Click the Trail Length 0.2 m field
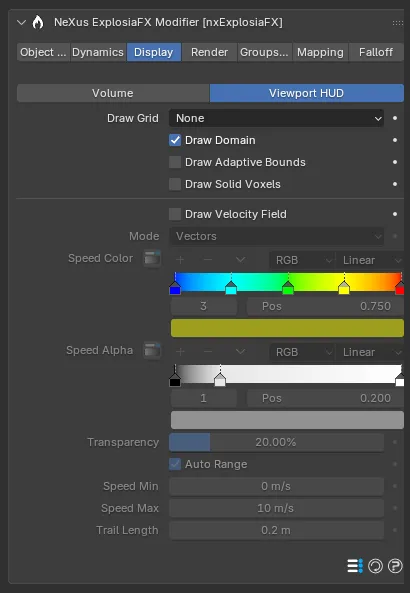Screen dimensions: 410x593 point(276,530)
